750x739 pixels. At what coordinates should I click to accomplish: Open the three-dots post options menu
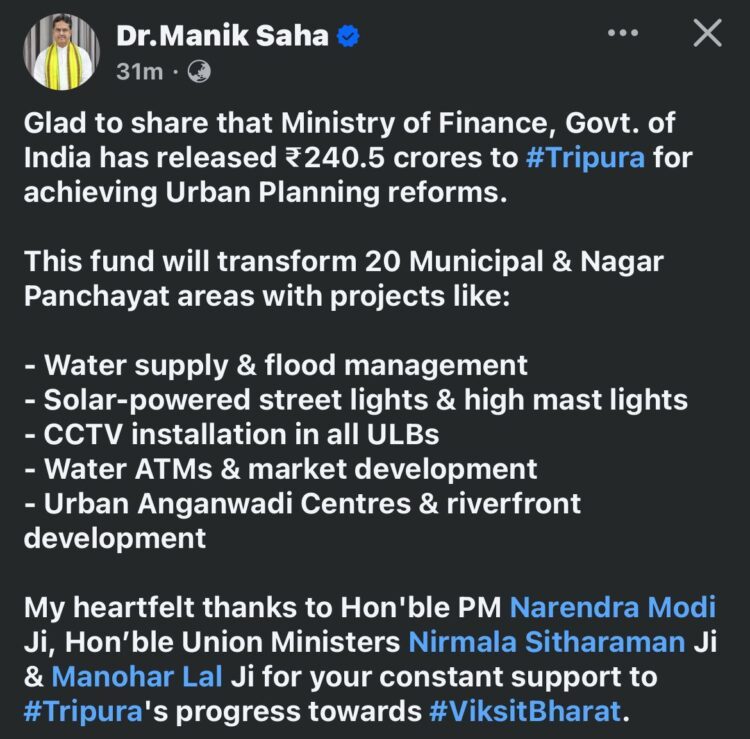click(x=622, y=34)
